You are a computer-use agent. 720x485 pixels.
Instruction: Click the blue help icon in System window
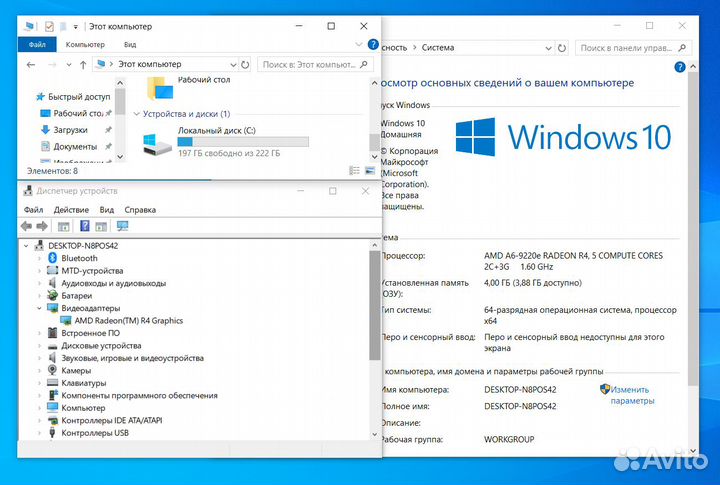click(680, 67)
